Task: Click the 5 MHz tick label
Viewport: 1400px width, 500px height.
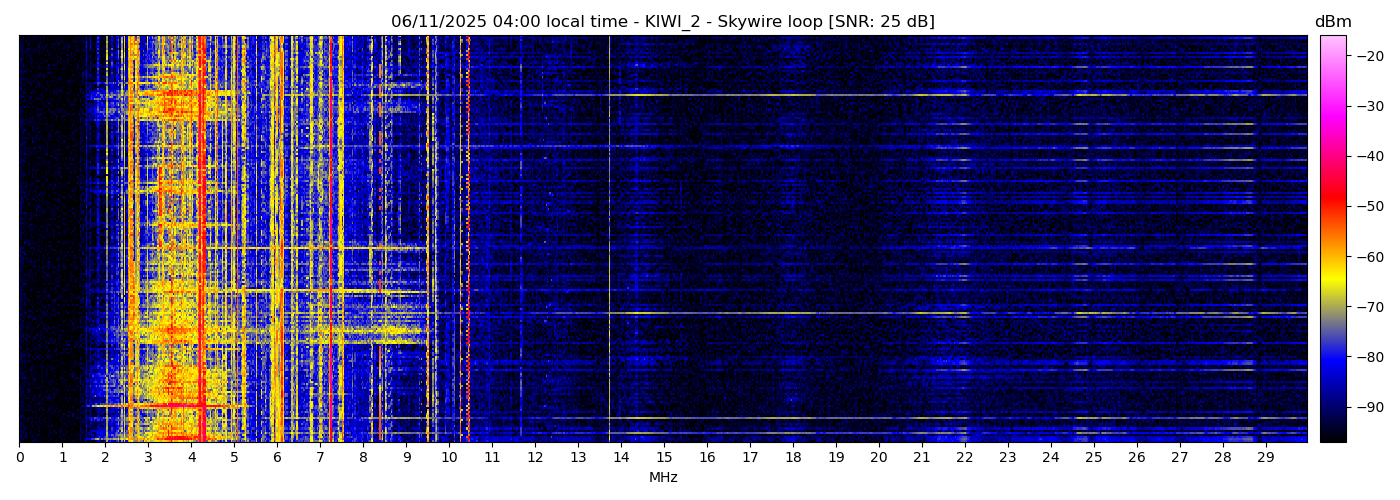Action: tap(234, 457)
